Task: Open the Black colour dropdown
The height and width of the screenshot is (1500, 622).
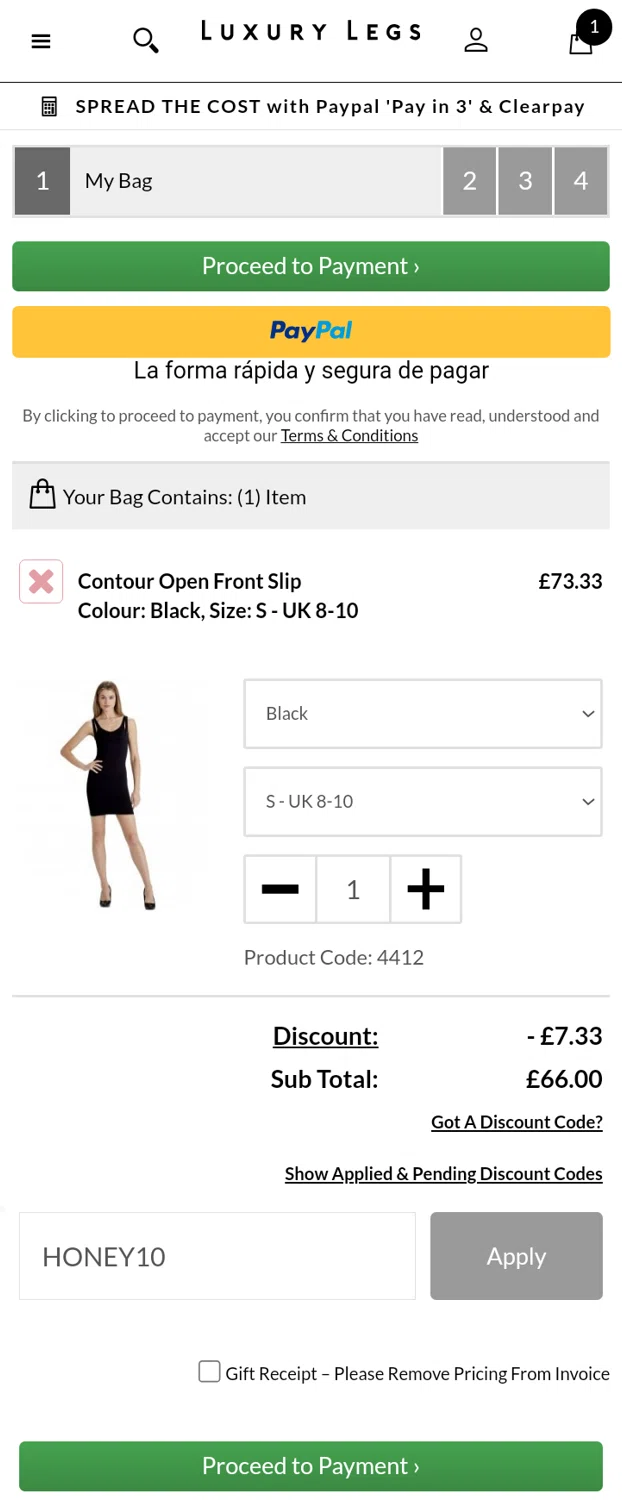Action: (x=422, y=714)
